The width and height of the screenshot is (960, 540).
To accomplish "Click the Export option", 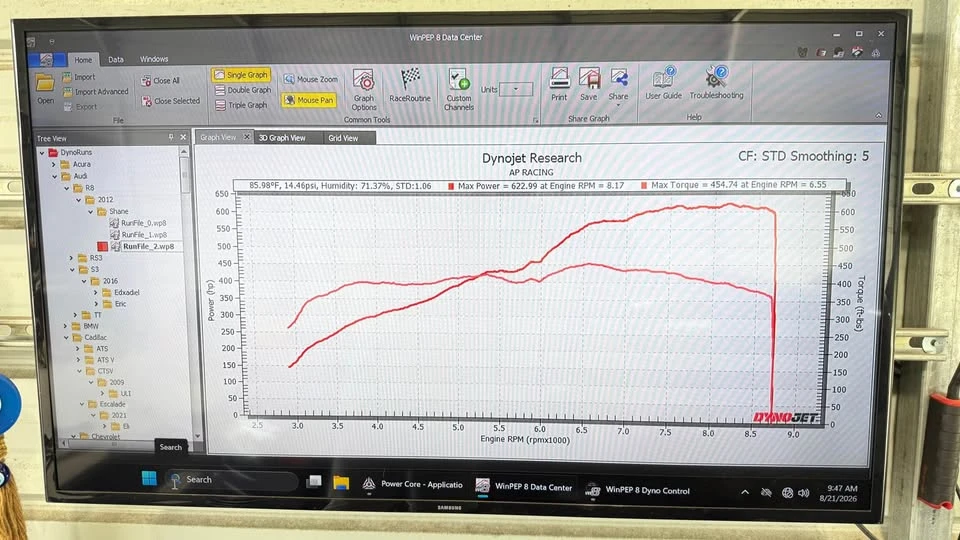I will click(80, 107).
